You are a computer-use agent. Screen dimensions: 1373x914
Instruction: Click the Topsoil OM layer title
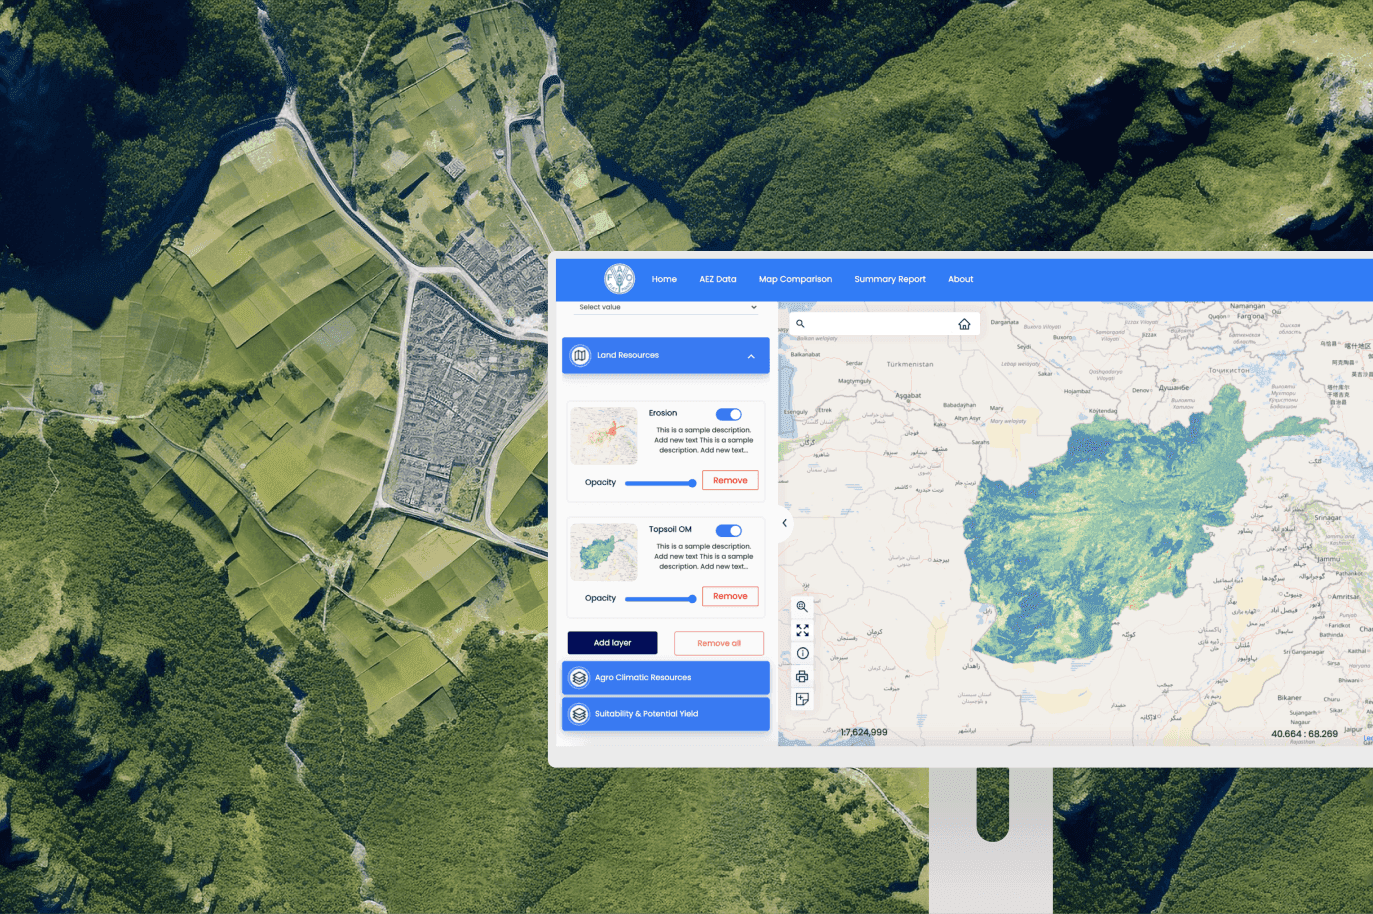[x=670, y=530]
